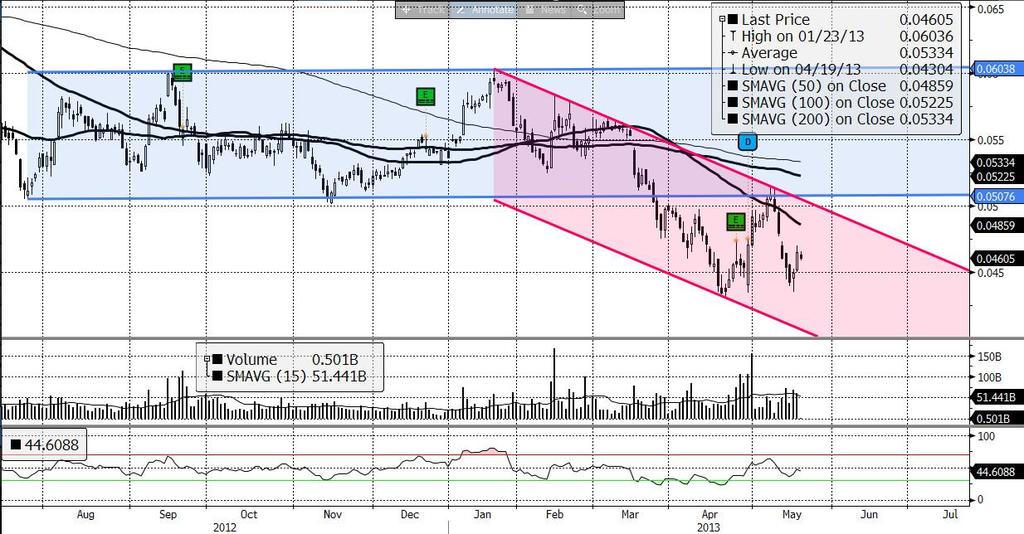Screen dimensions: 1024x534
Task: Click the green E earnings marker in December
Action: pos(426,97)
